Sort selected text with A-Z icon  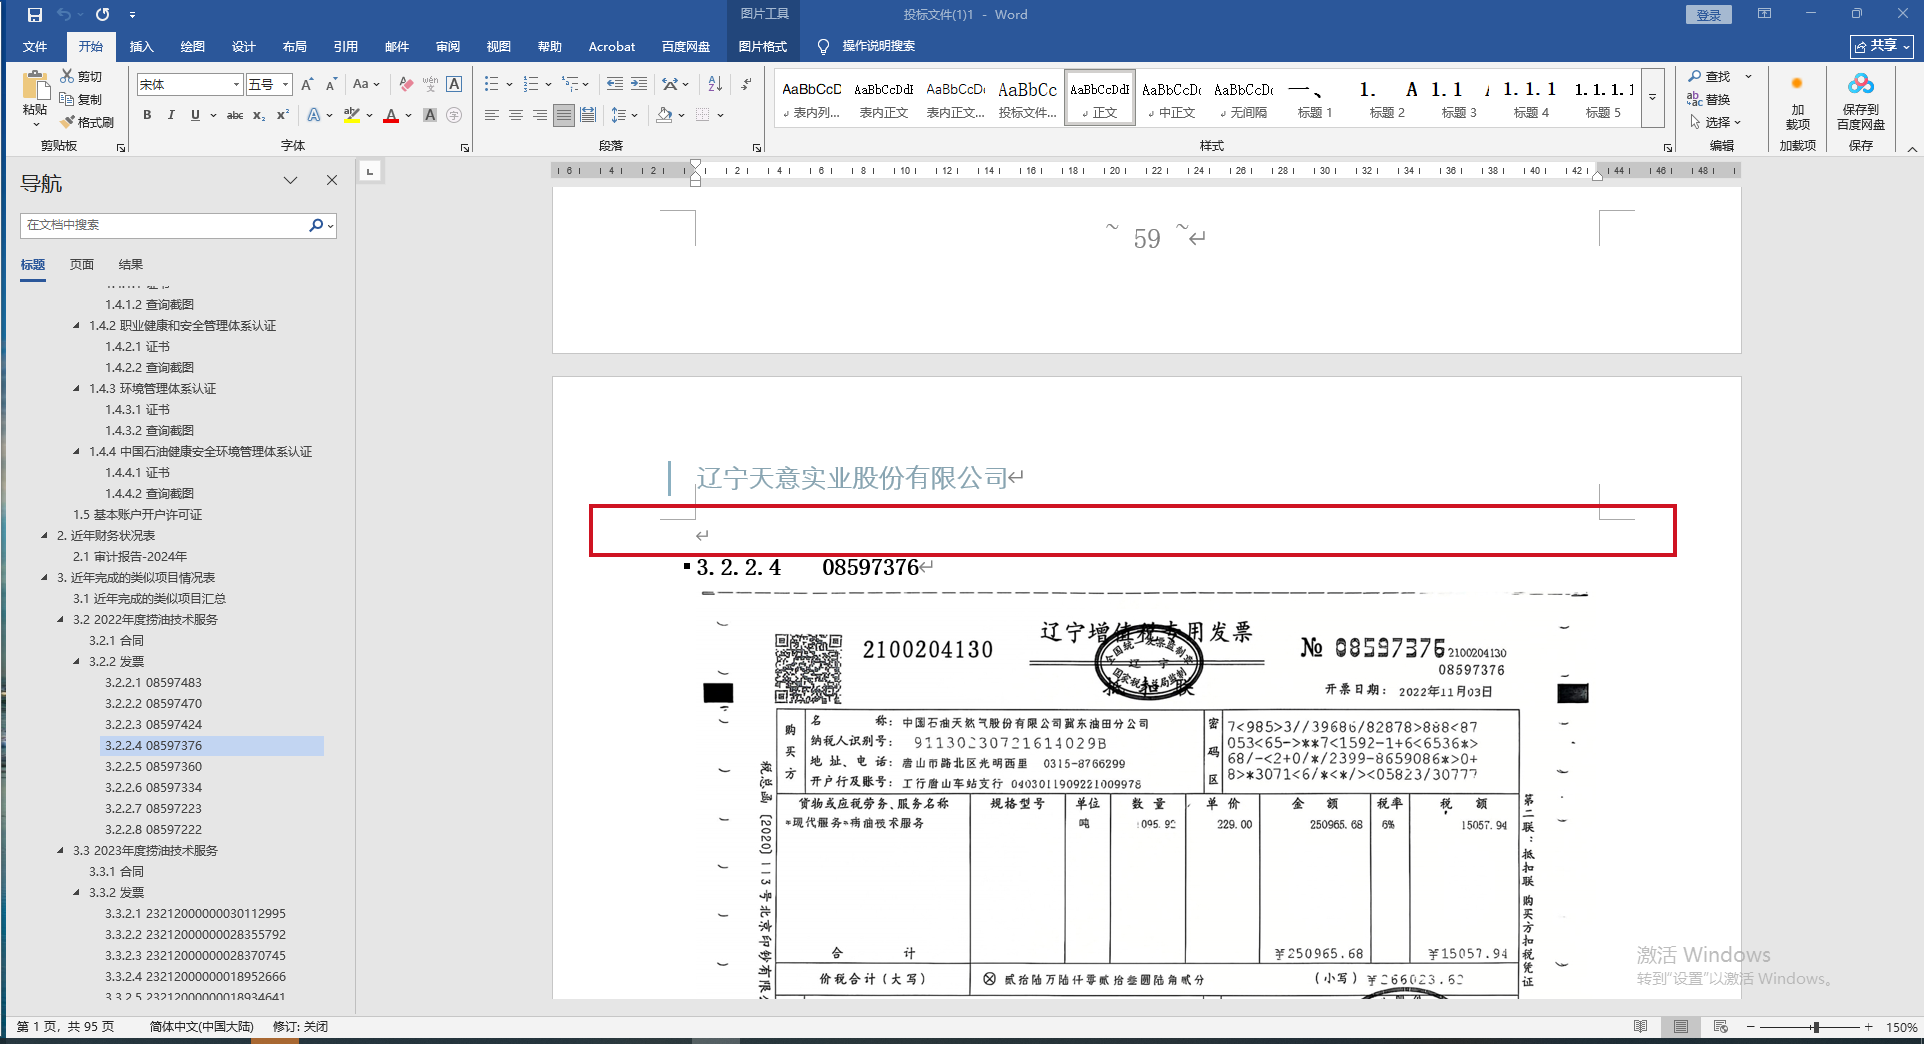pyautogui.click(x=715, y=85)
